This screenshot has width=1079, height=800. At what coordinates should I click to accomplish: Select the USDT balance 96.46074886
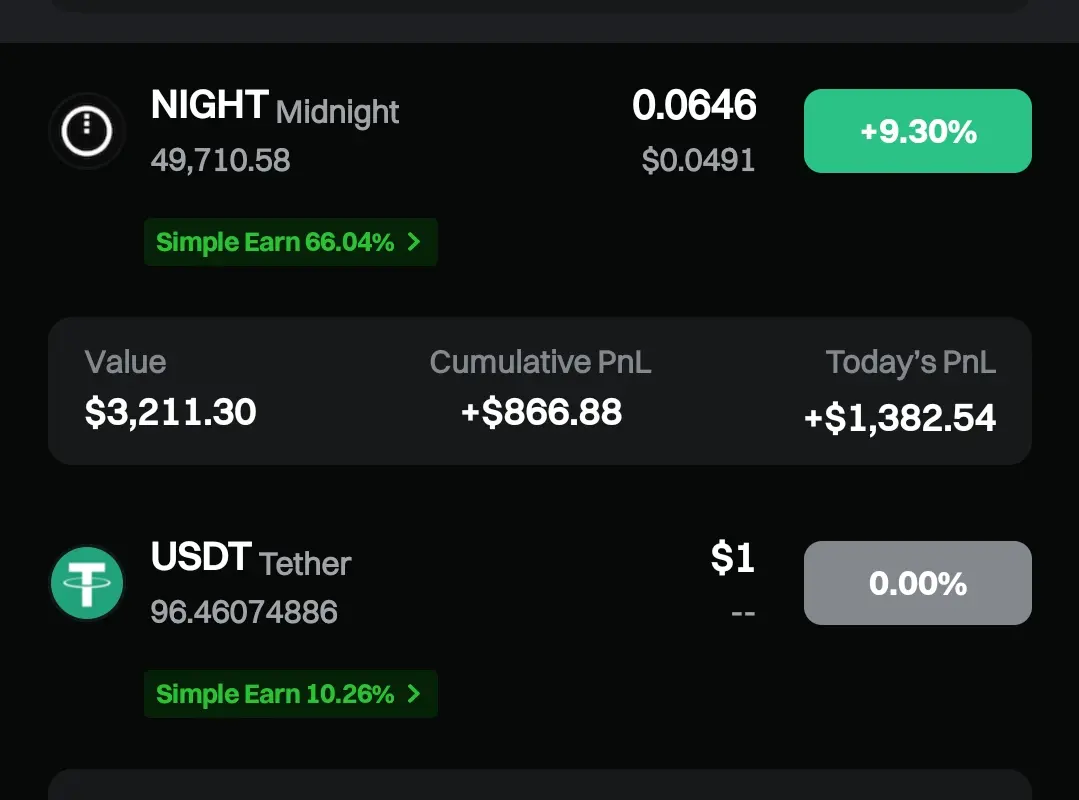tap(244, 612)
